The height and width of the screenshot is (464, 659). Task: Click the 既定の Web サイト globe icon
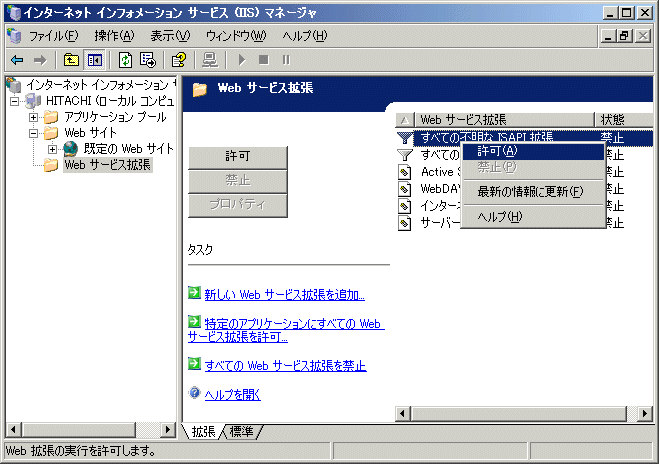point(70,149)
